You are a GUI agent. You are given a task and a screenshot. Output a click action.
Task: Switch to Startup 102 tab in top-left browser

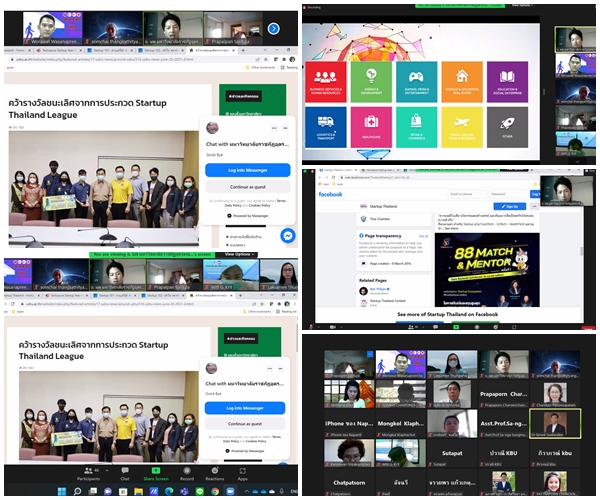coord(161,50)
